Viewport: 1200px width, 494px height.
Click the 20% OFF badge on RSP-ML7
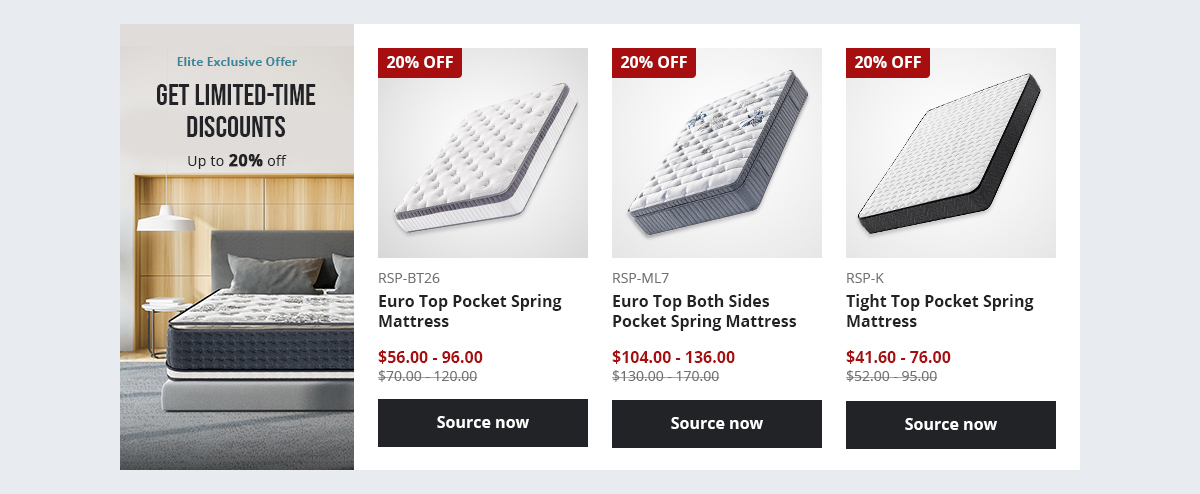pyautogui.click(x=654, y=62)
